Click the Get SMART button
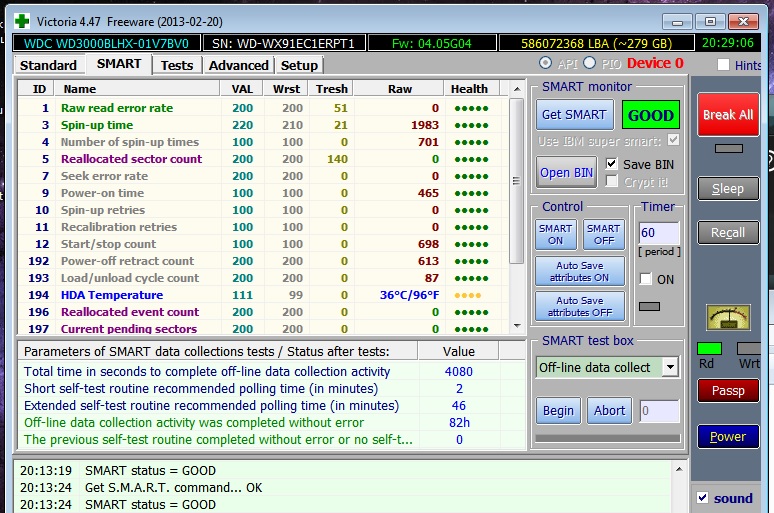The height and width of the screenshot is (513, 774). 573,114
